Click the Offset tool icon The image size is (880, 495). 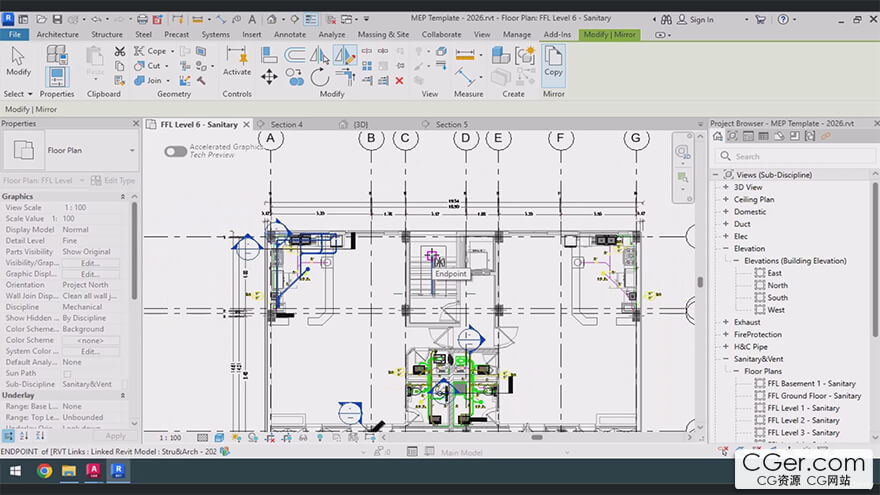coord(295,55)
